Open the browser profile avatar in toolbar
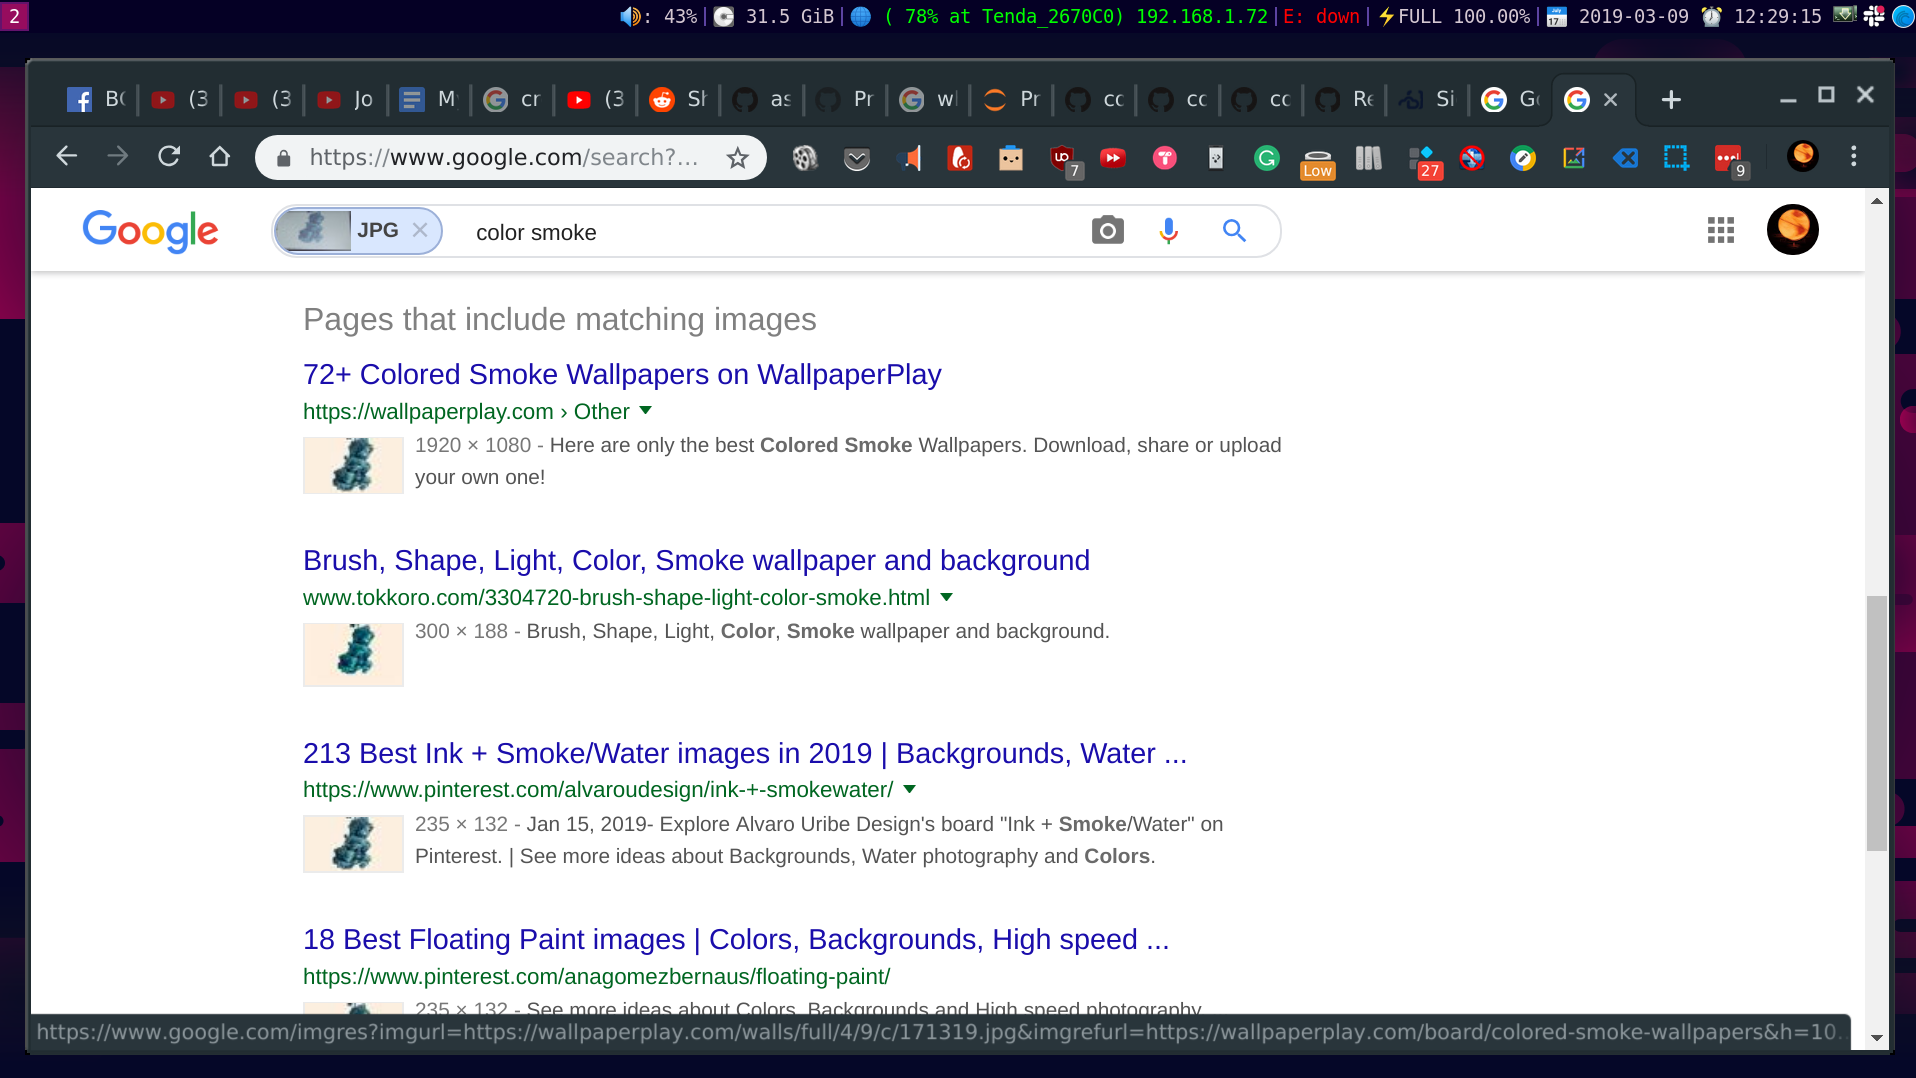Viewport: 1916px width, 1078px height. coord(1803,156)
